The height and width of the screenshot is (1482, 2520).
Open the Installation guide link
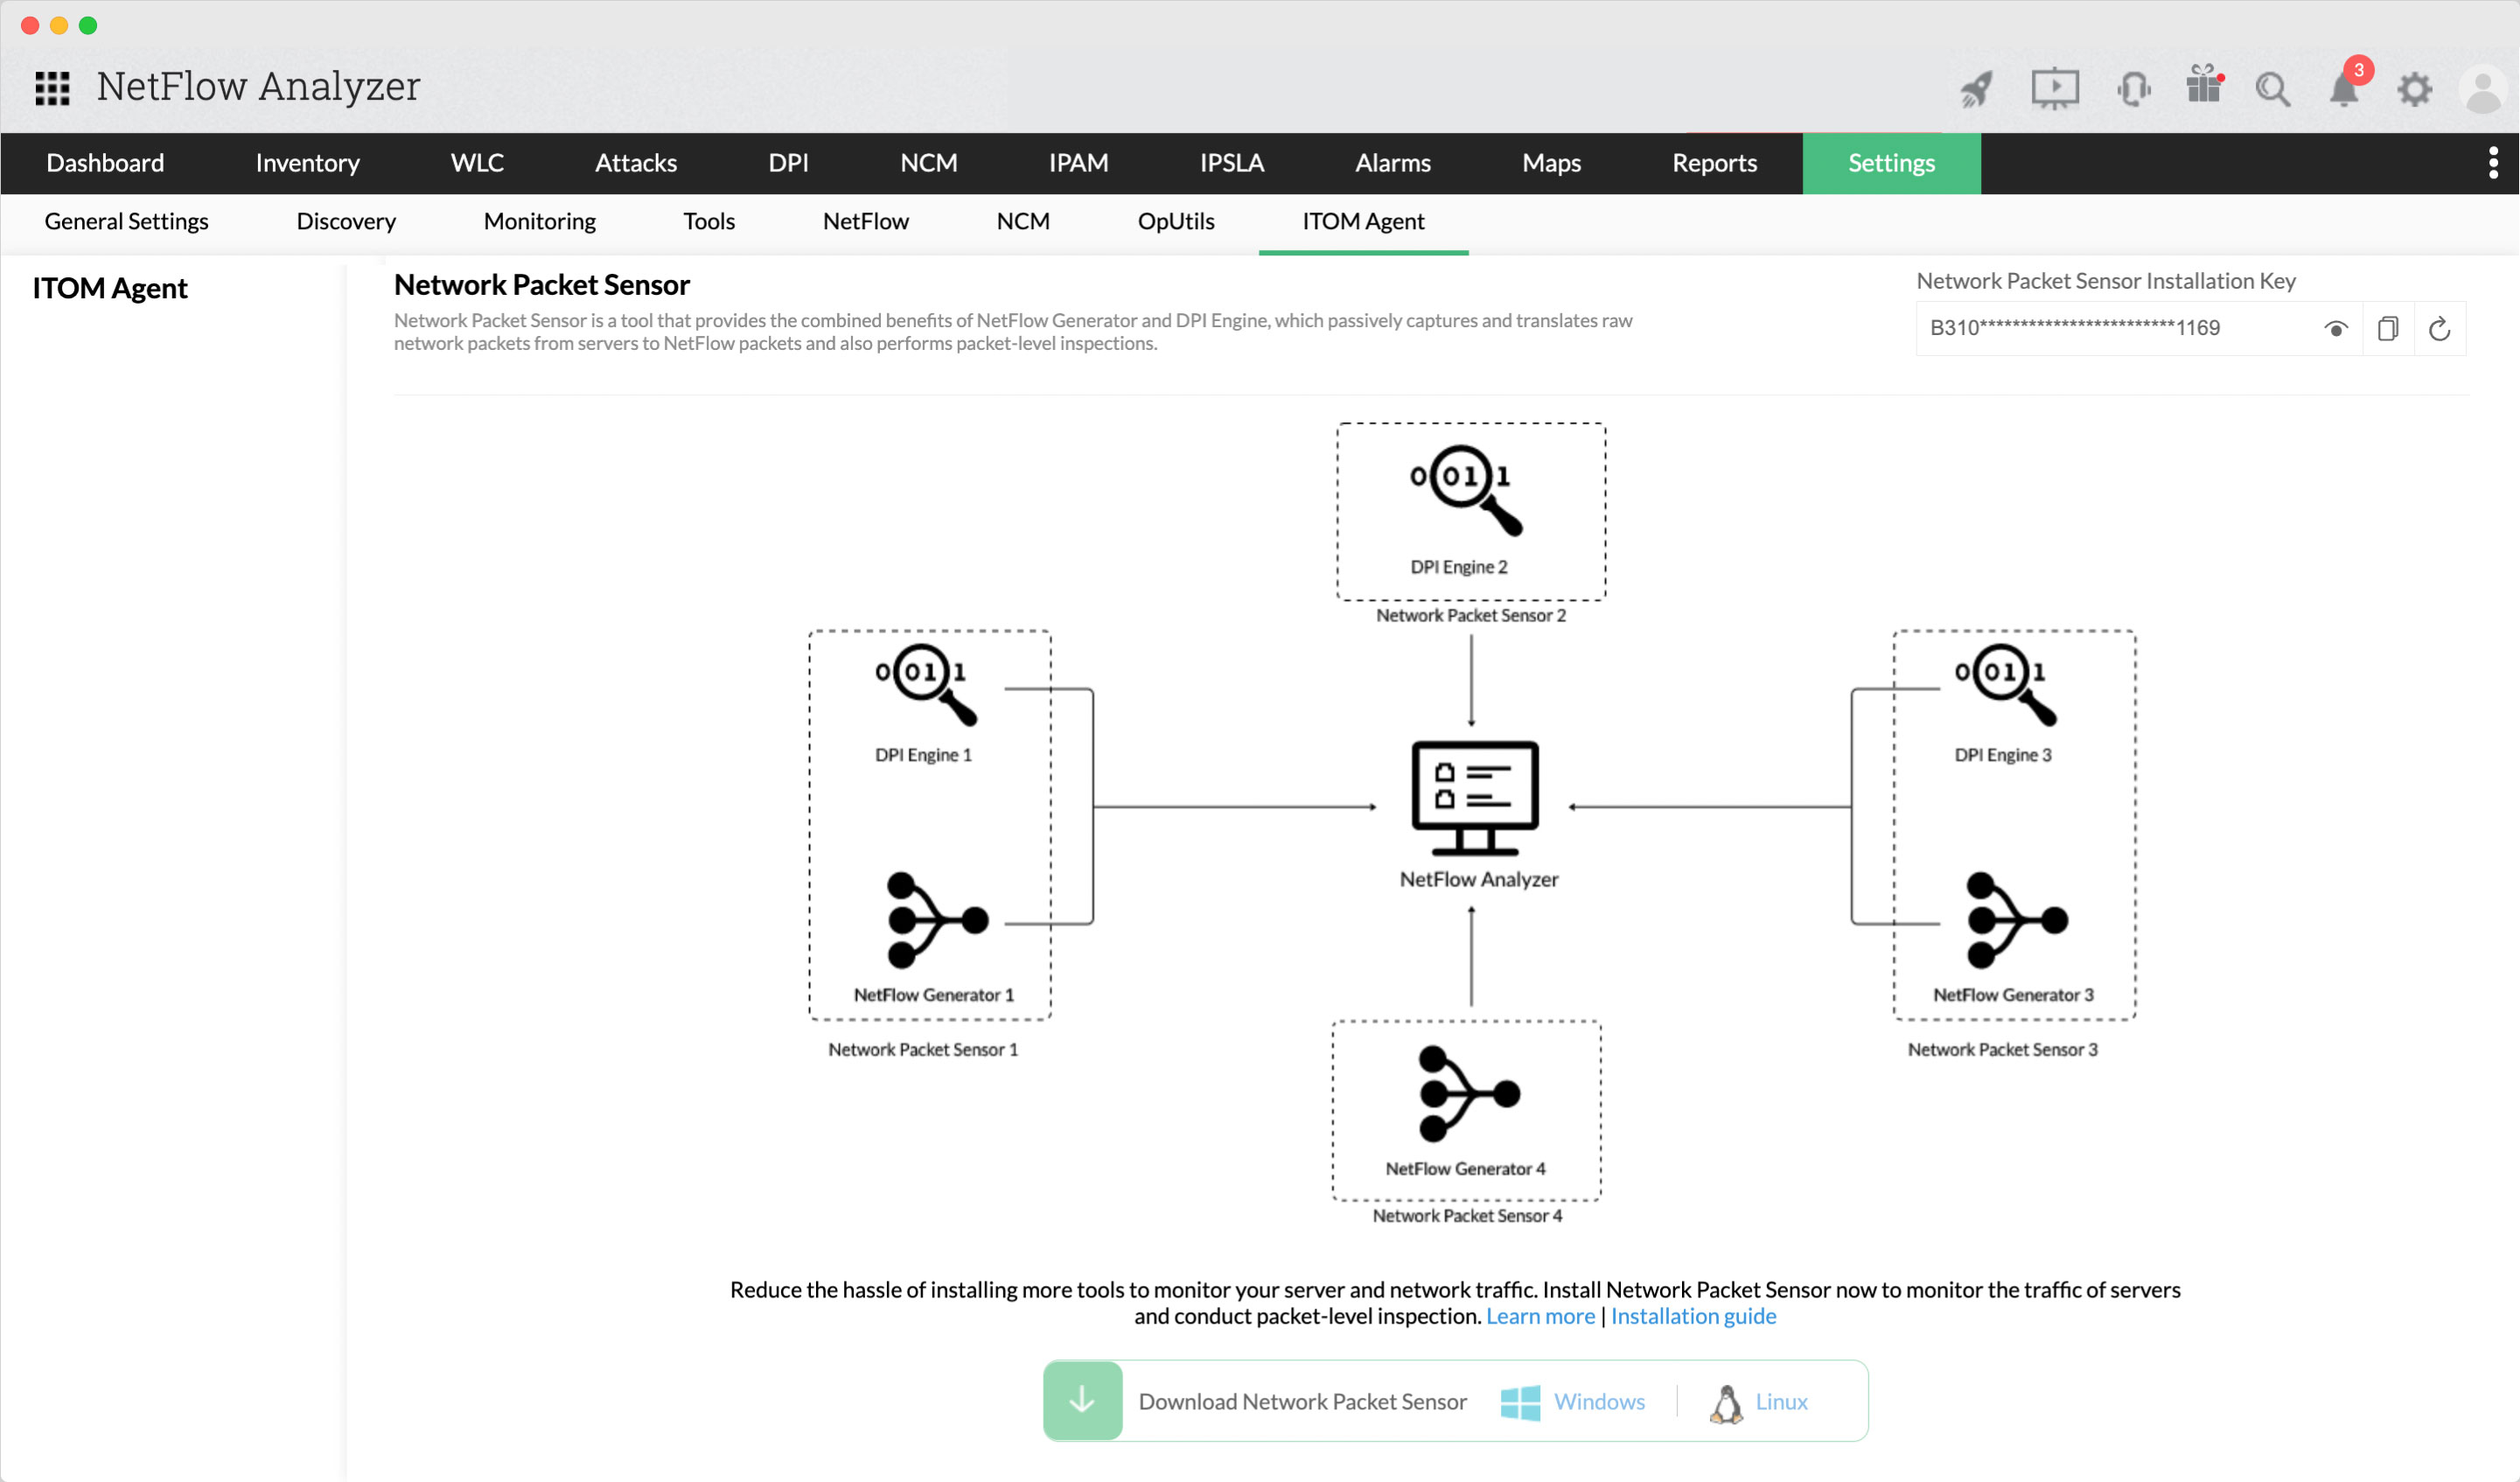click(1693, 1317)
